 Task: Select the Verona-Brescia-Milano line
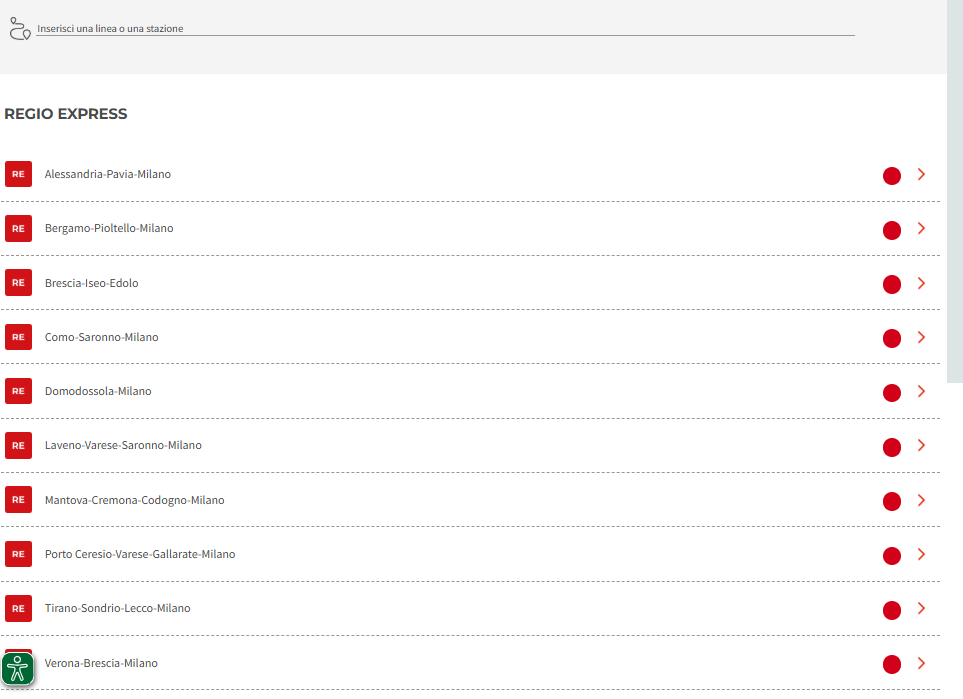[x=101, y=663]
